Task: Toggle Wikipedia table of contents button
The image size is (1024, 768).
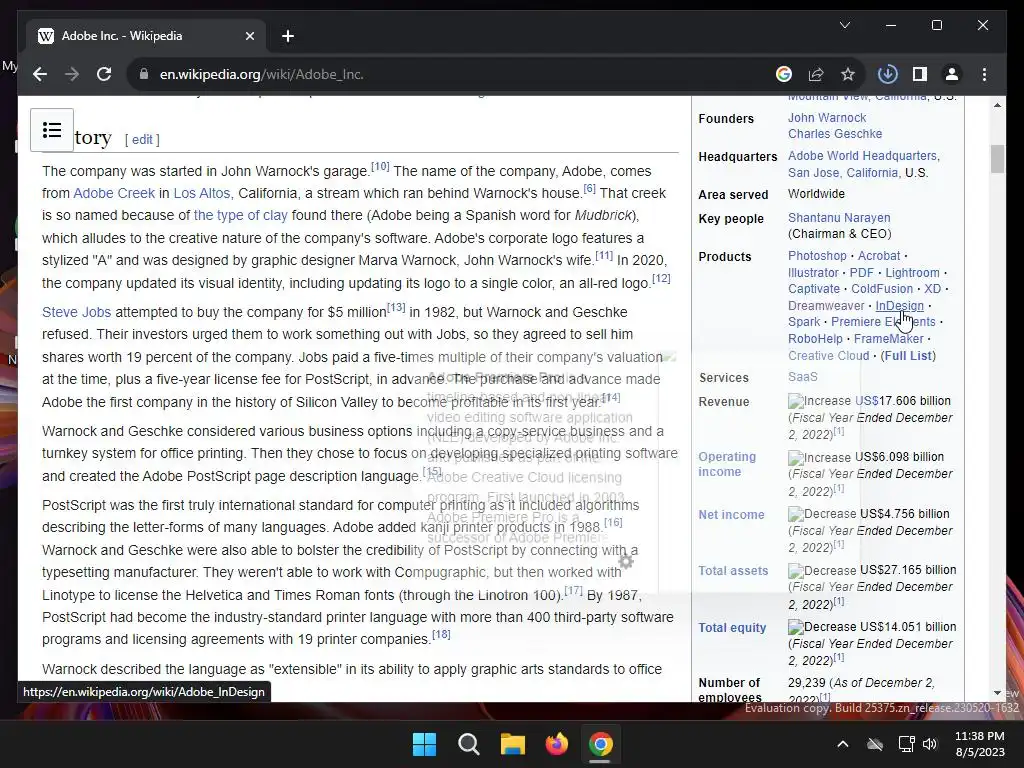Action: pyautogui.click(x=52, y=130)
